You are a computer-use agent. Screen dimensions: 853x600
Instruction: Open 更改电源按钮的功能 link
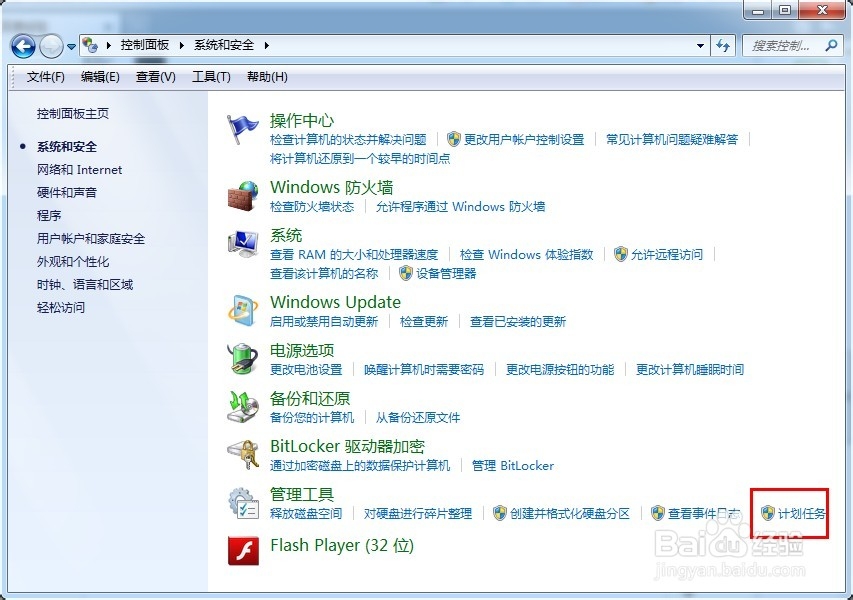coord(560,370)
